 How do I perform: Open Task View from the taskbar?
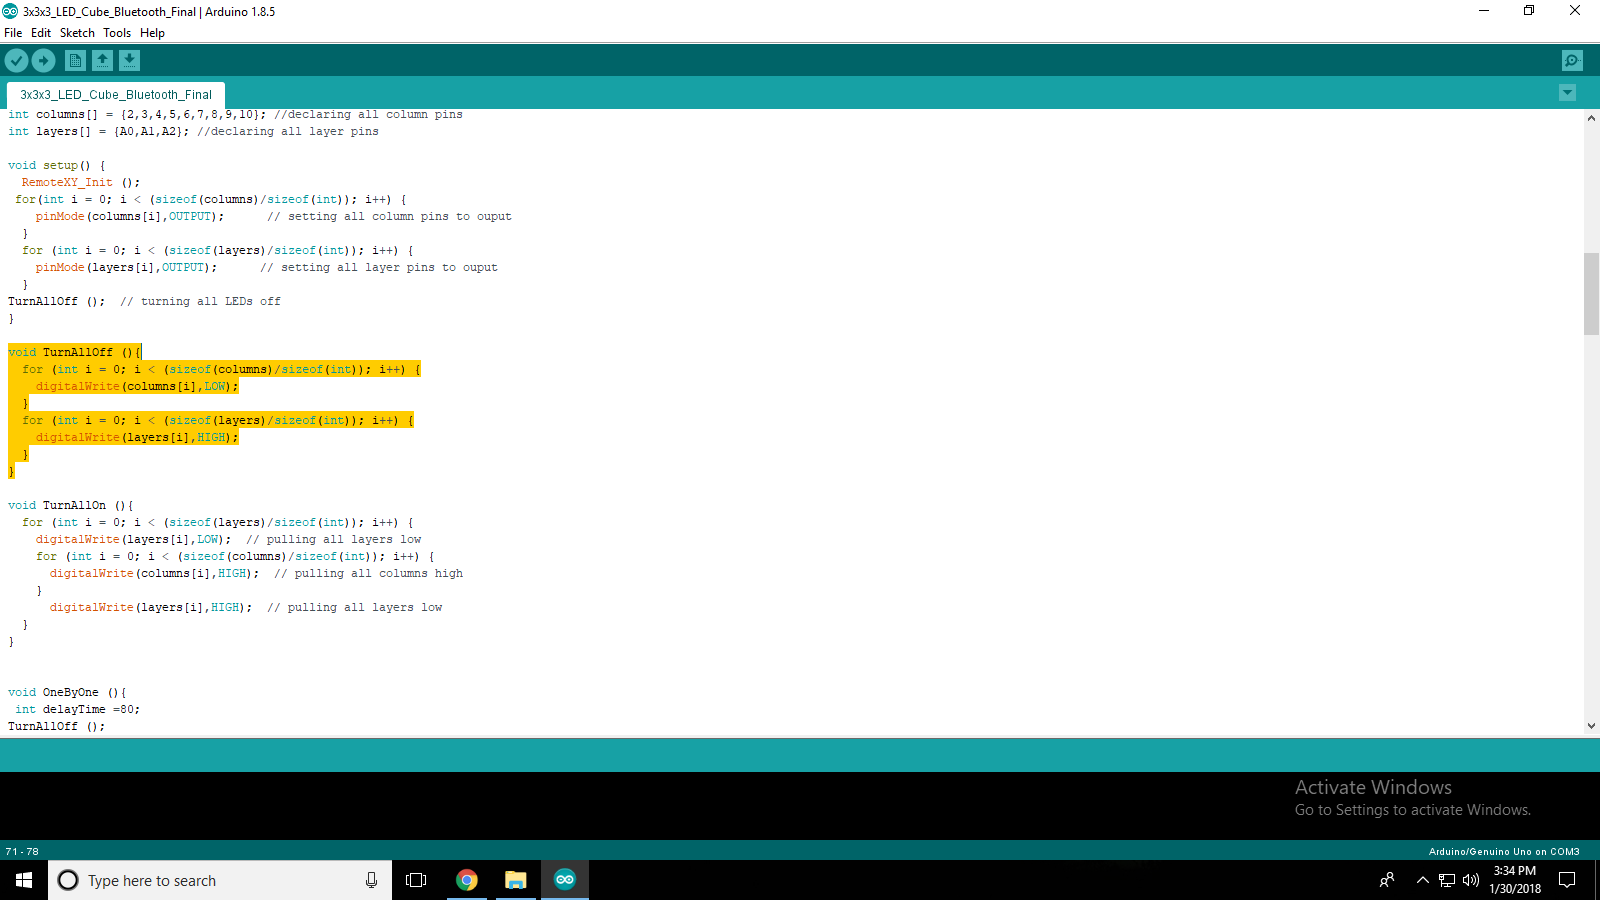tap(416, 880)
